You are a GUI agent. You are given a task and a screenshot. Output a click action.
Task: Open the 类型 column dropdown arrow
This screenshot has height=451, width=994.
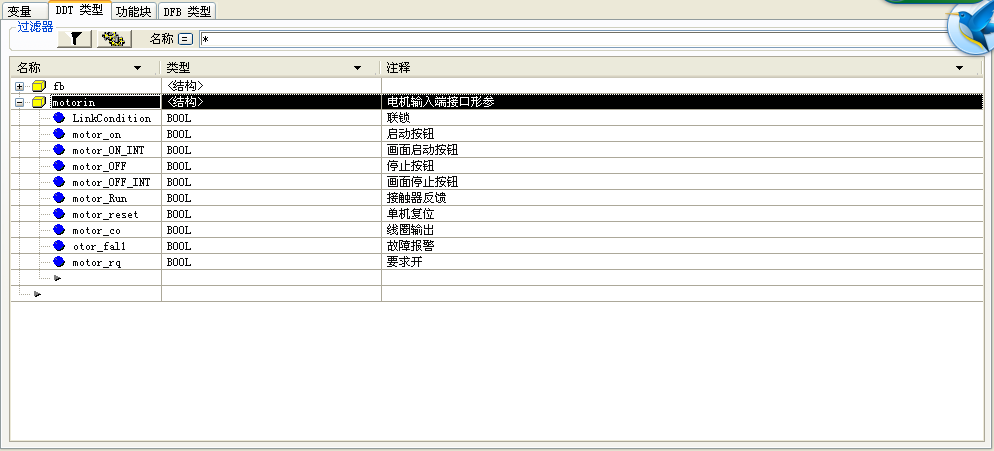358,68
